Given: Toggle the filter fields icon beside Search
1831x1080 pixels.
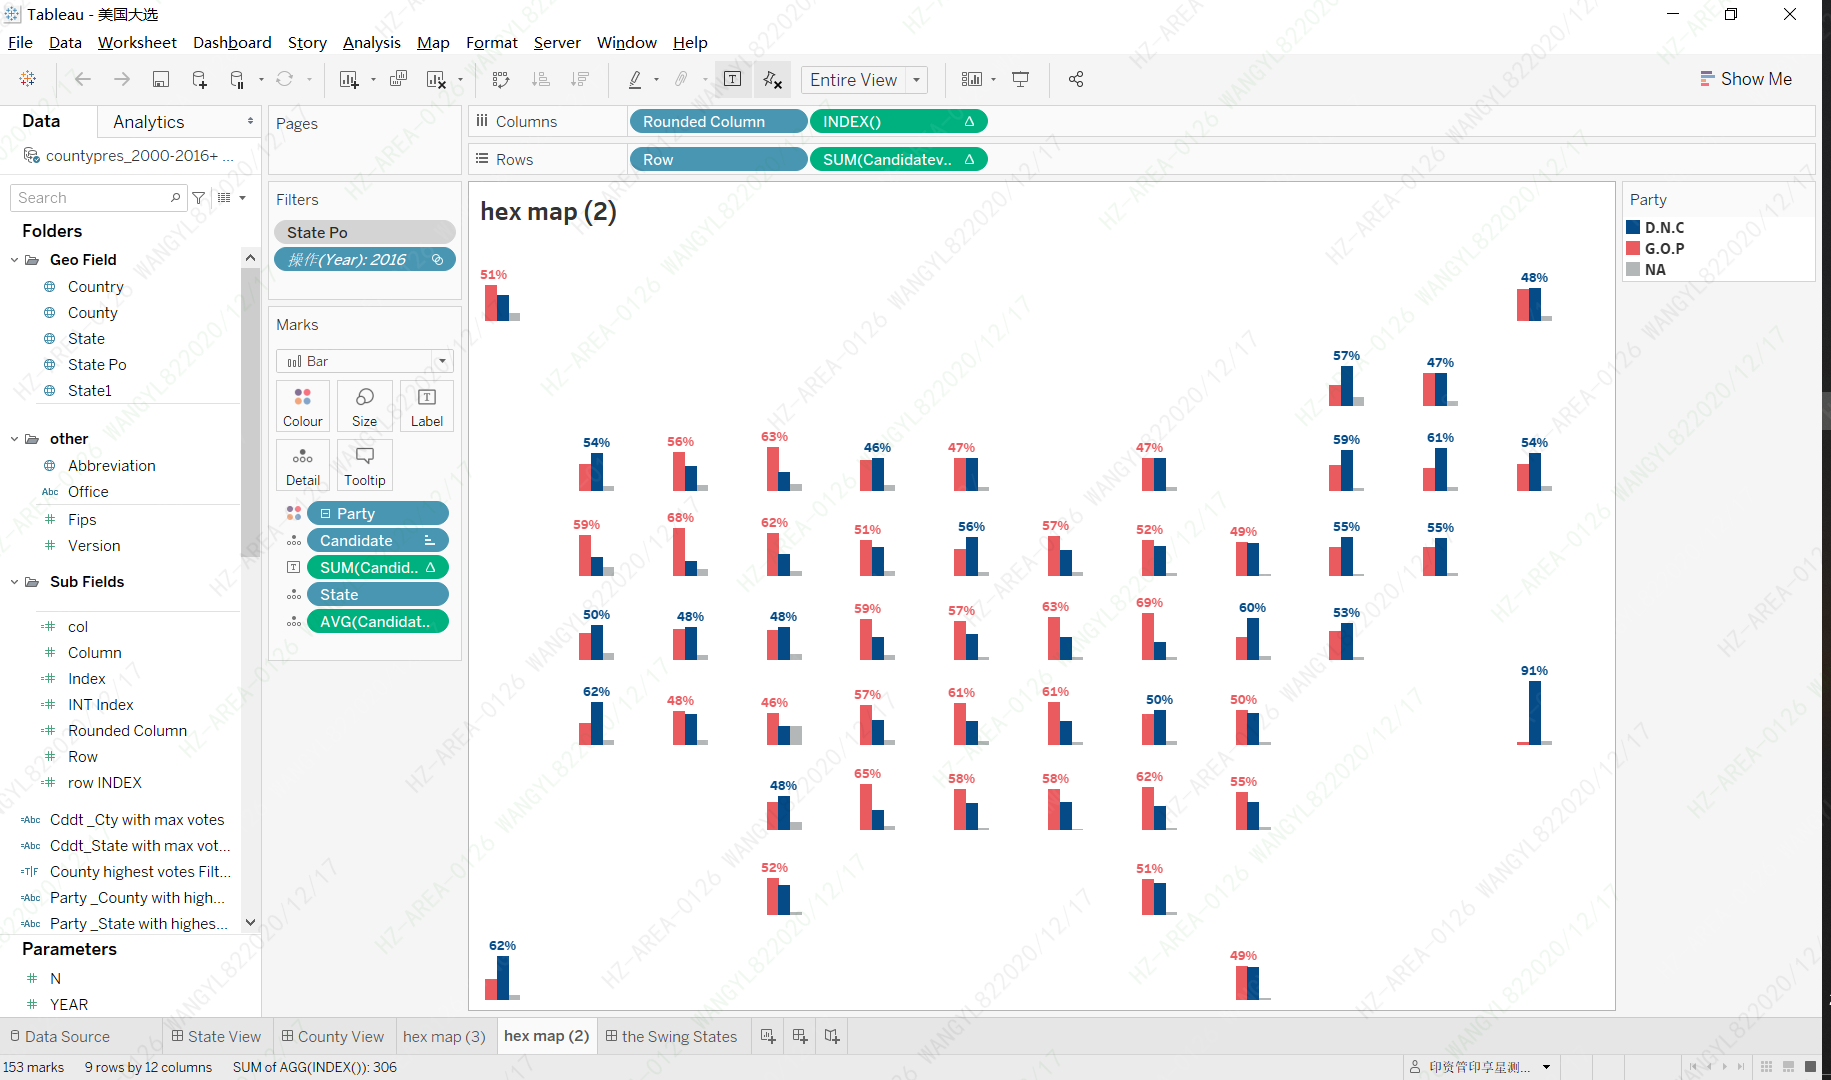Looking at the screenshot, I should [199, 198].
